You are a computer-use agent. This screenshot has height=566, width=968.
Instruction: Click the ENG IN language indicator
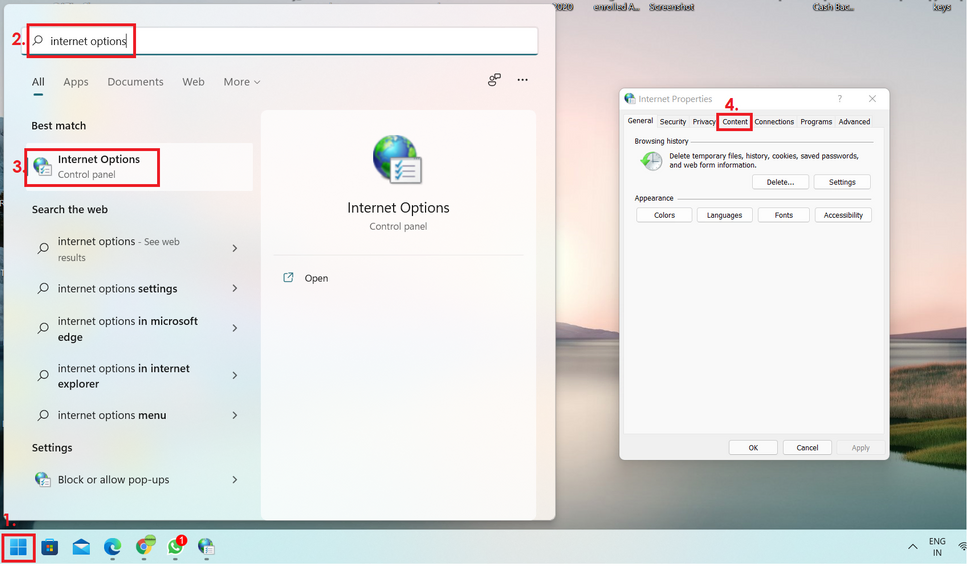937,547
